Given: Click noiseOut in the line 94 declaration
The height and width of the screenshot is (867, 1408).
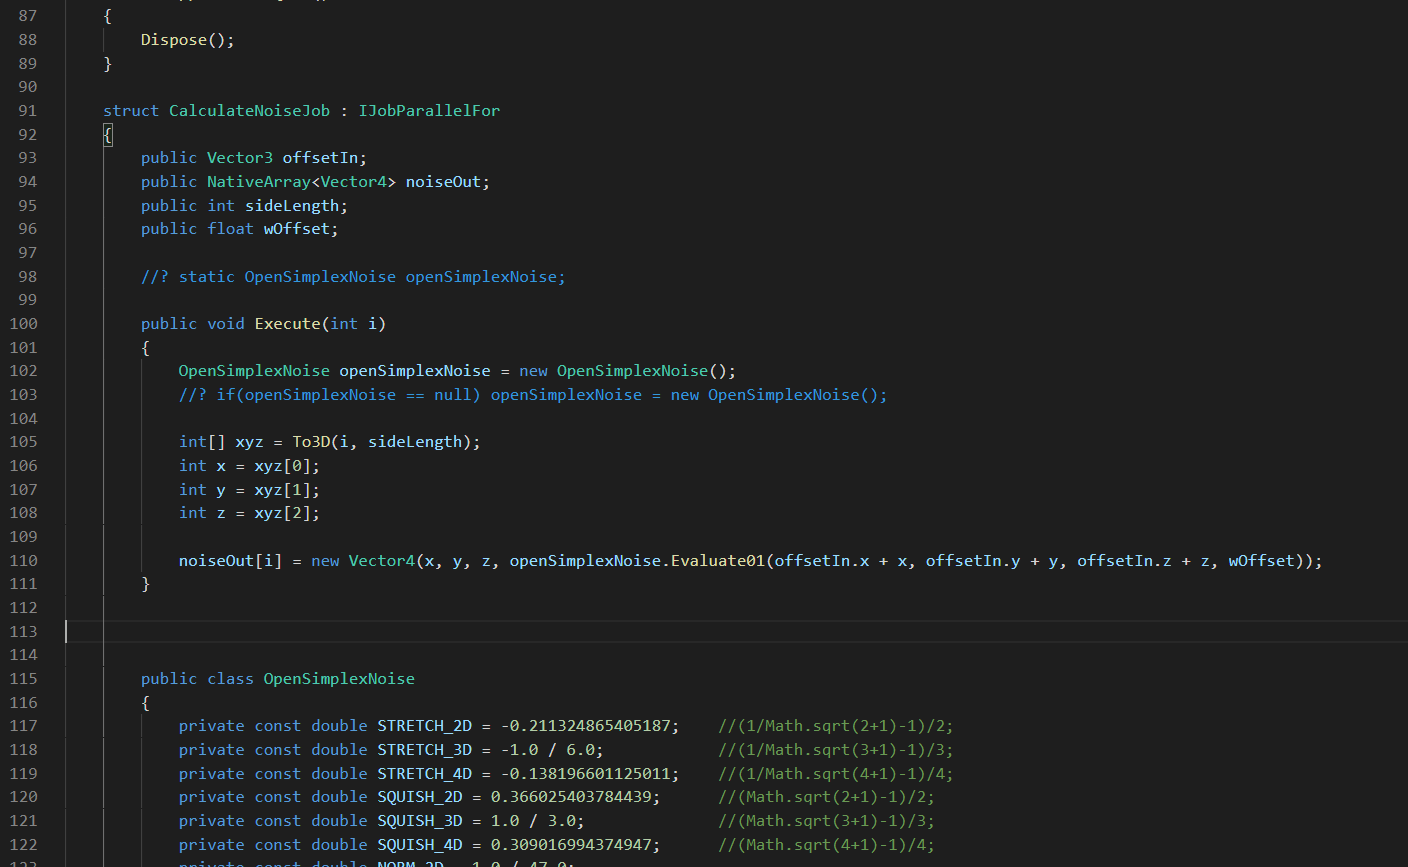Looking at the screenshot, I should coord(443,182).
